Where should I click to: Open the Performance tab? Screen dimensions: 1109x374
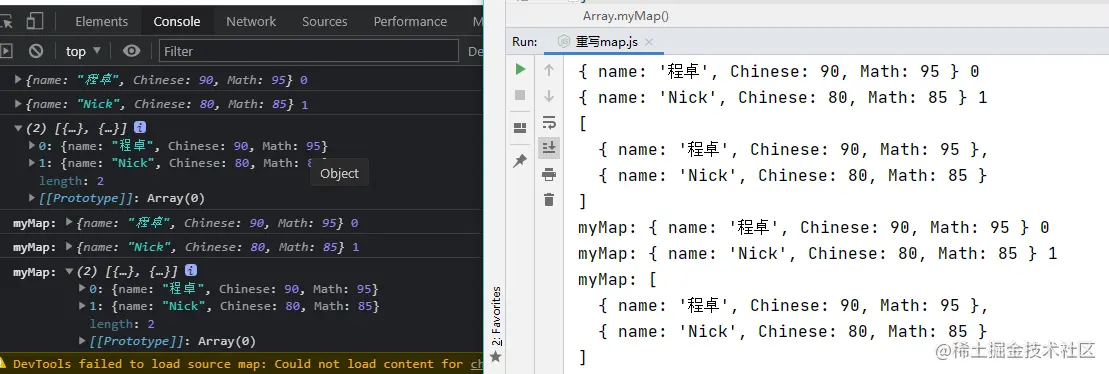[410, 21]
